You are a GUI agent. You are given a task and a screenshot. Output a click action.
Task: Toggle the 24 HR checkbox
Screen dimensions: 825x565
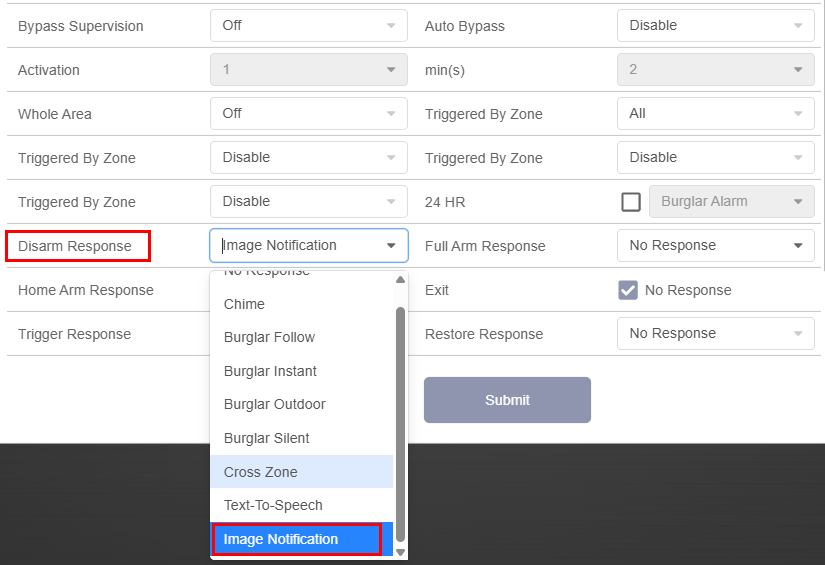[x=631, y=202]
